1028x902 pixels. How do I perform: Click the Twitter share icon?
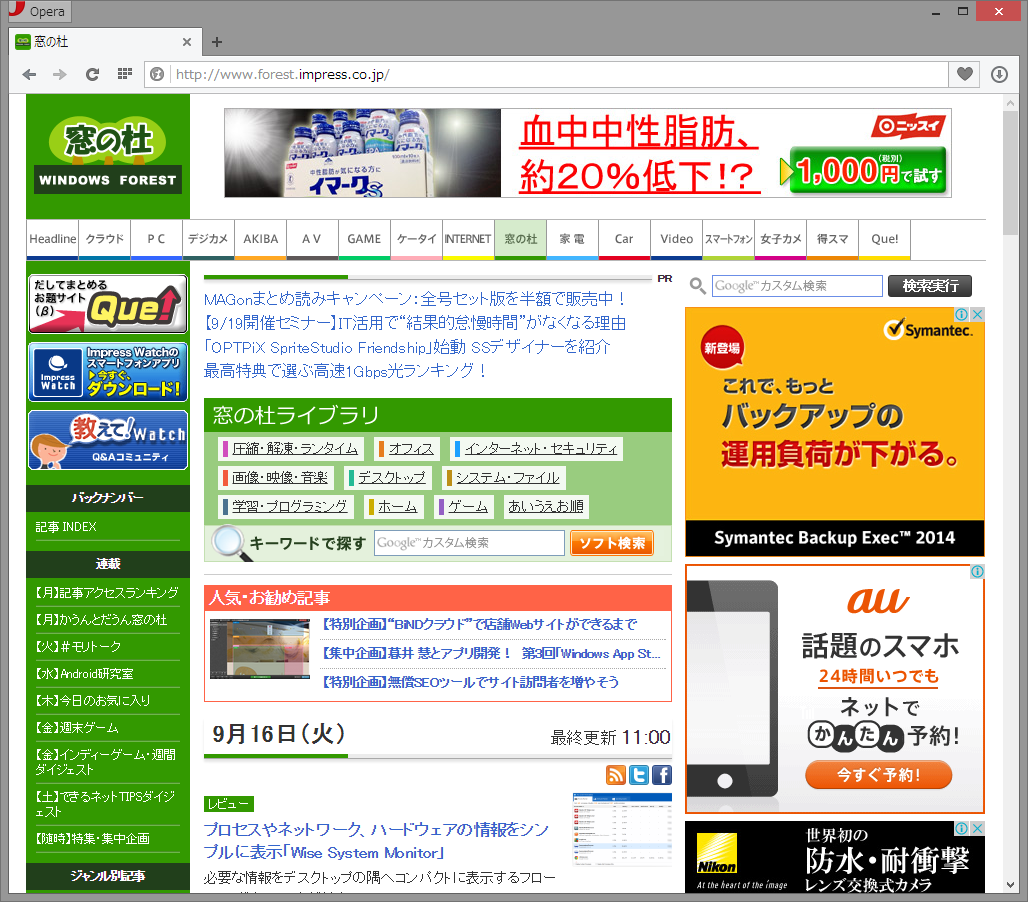pos(639,775)
